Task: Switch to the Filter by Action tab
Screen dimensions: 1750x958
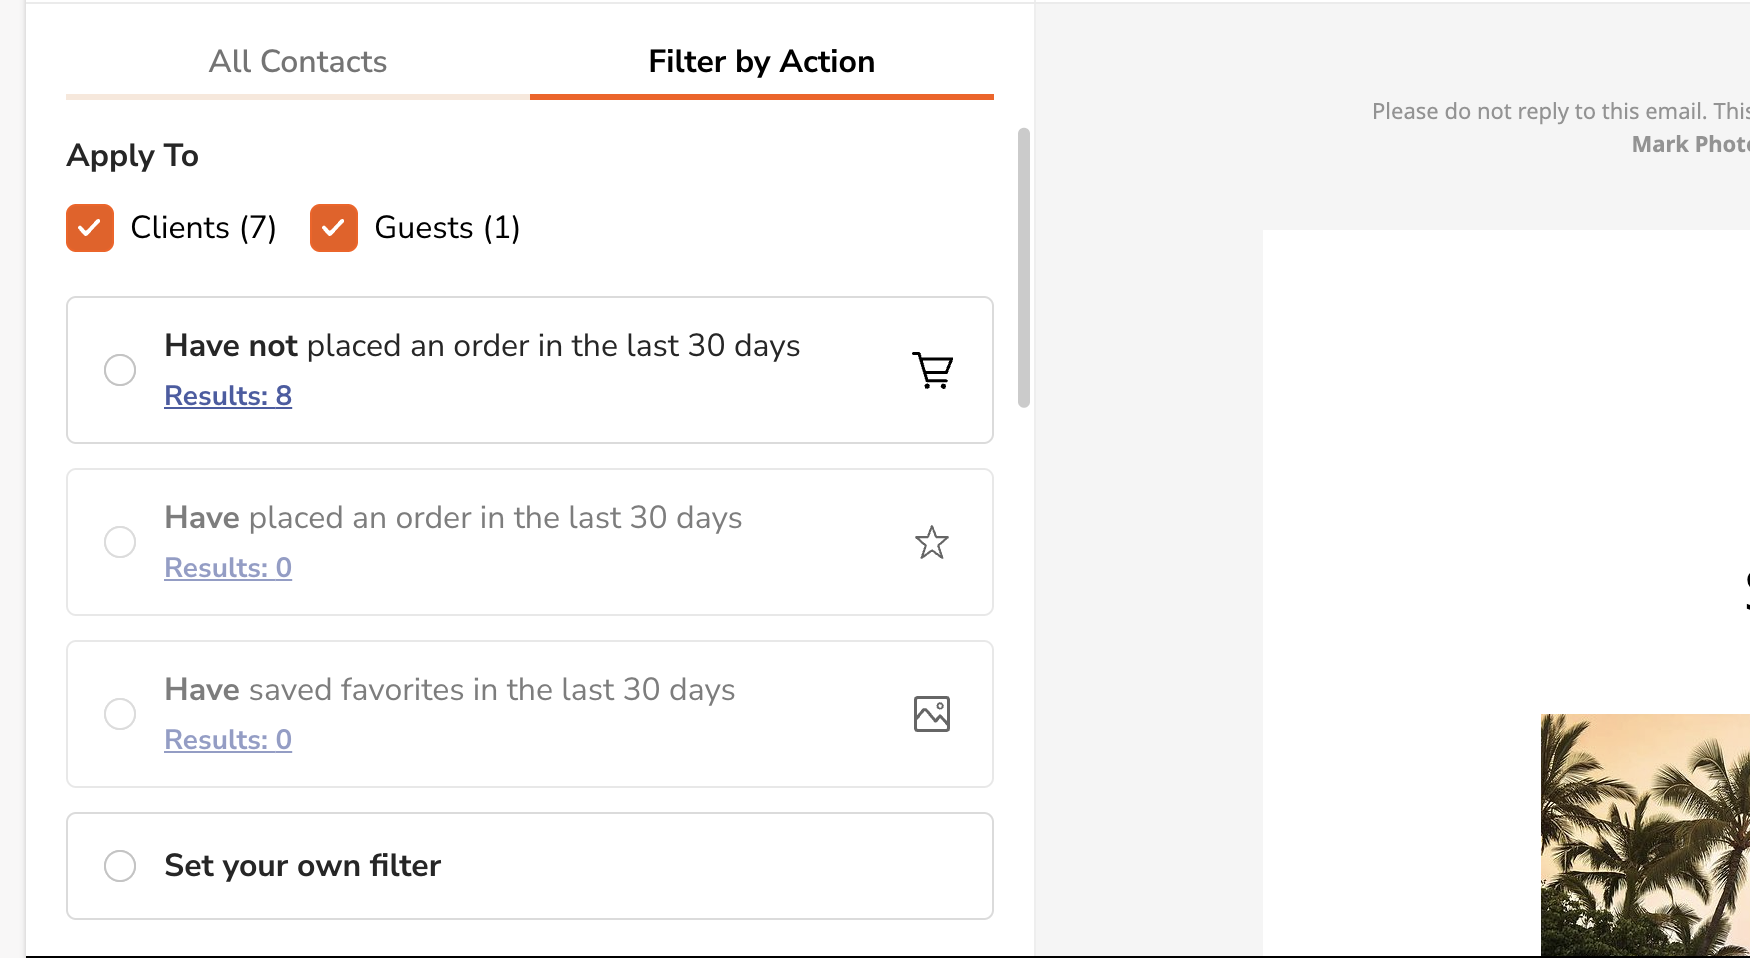Action: pyautogui.click(x=761, y=61)
